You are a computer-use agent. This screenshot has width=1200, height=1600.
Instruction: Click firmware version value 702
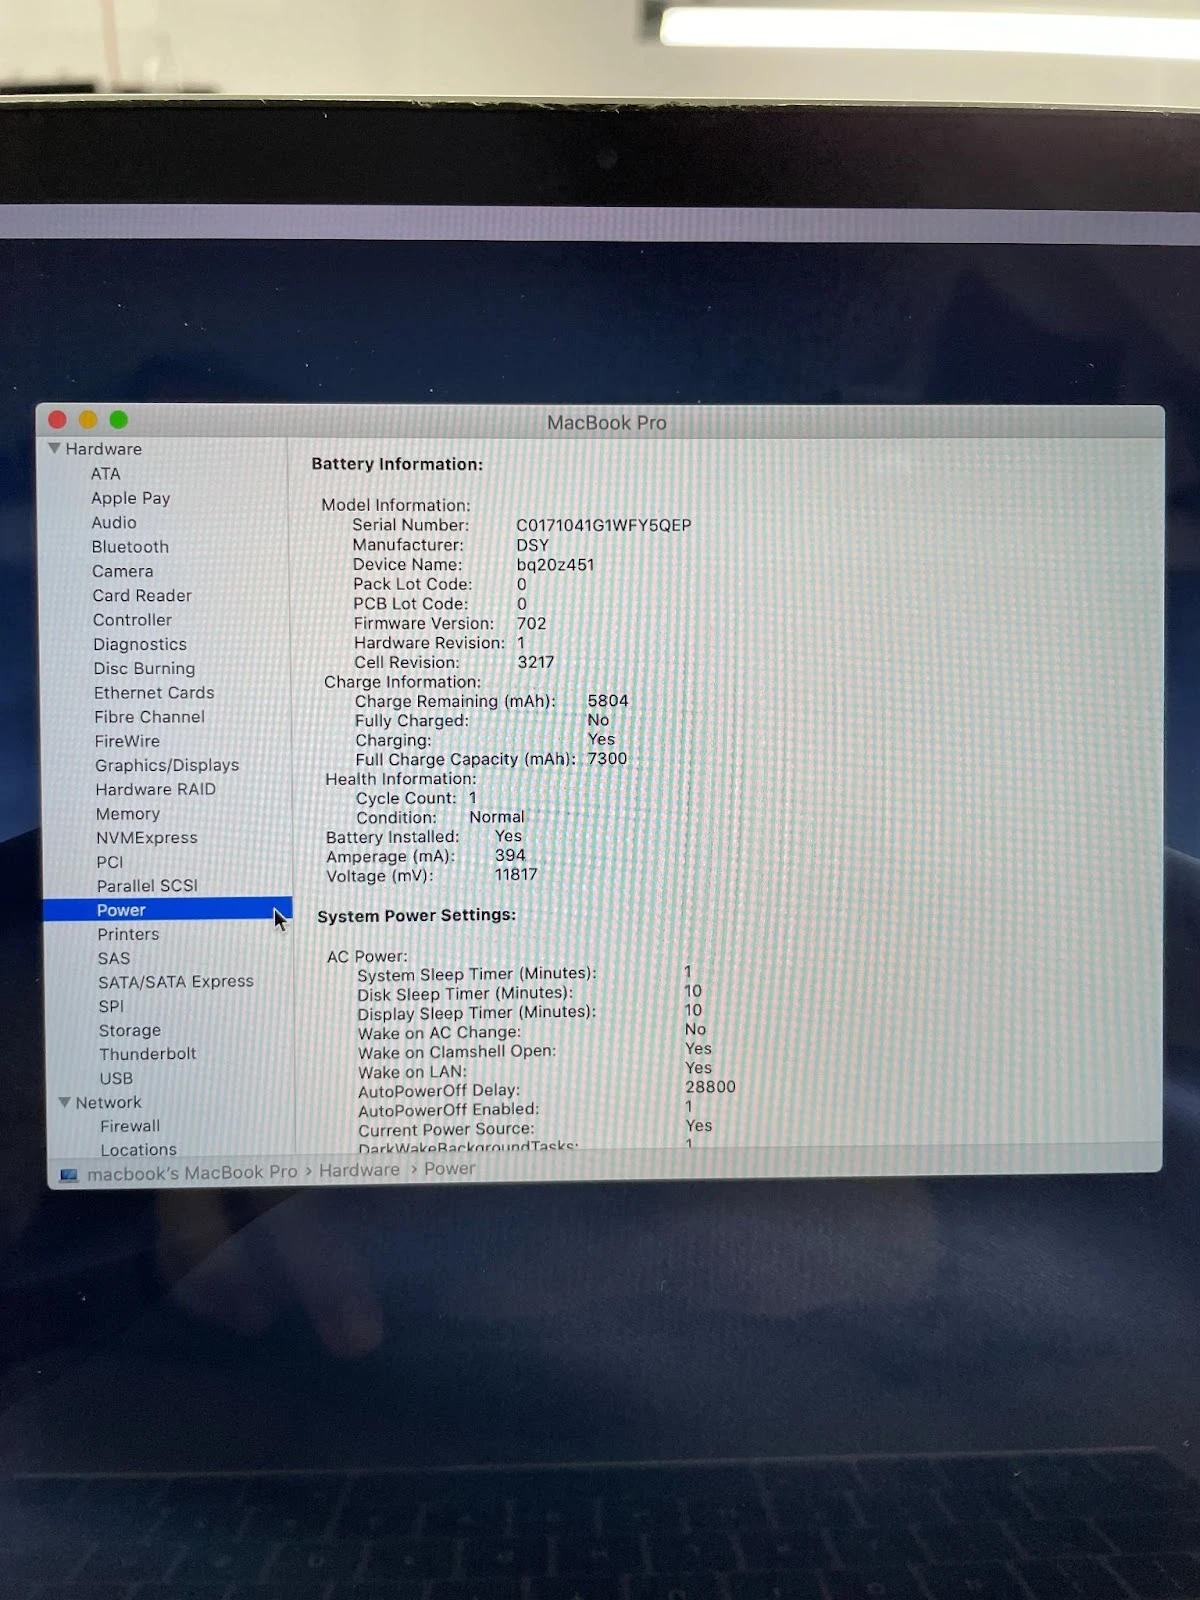(x=531, y=623)
